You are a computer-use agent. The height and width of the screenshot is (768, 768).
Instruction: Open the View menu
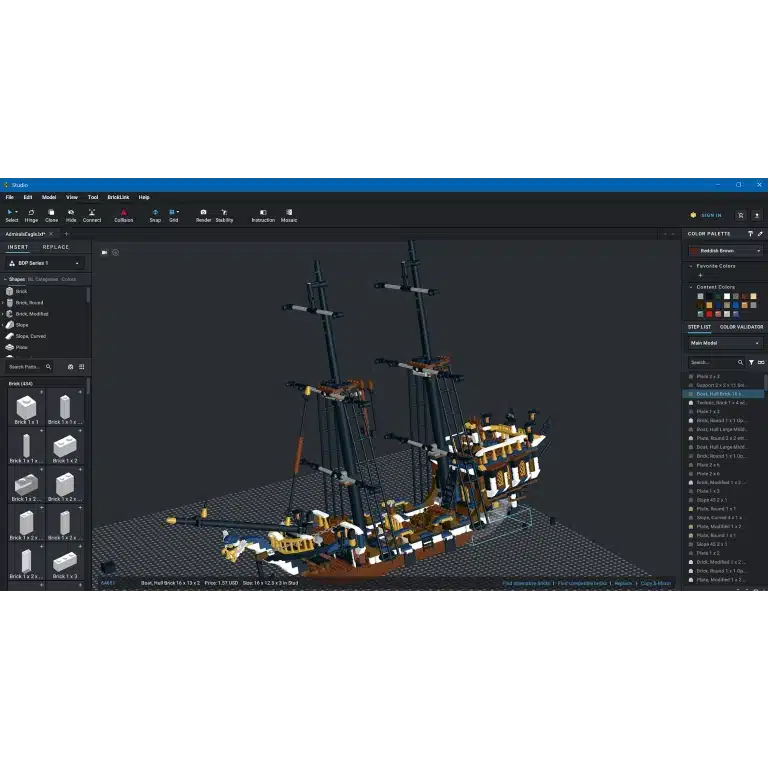click(x=72, y=197)
